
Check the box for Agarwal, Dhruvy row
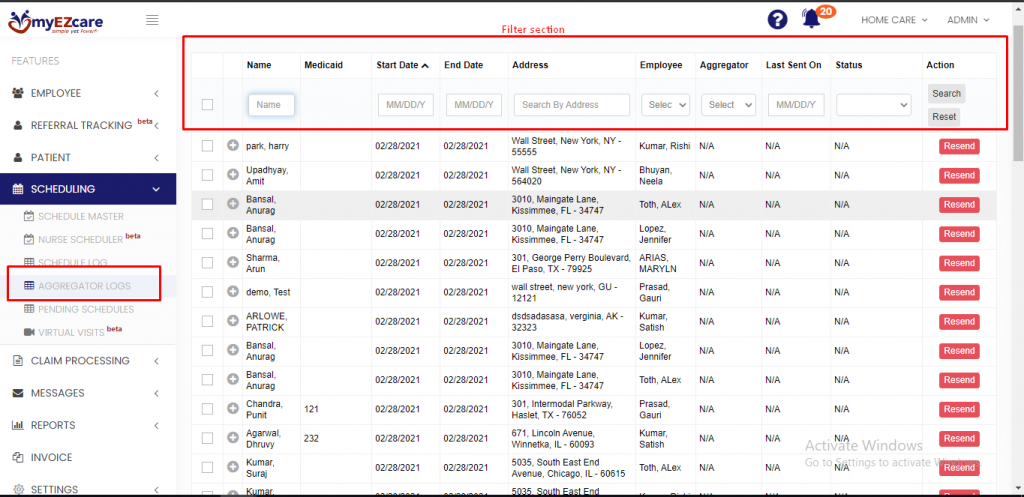(x=207, y=438)
